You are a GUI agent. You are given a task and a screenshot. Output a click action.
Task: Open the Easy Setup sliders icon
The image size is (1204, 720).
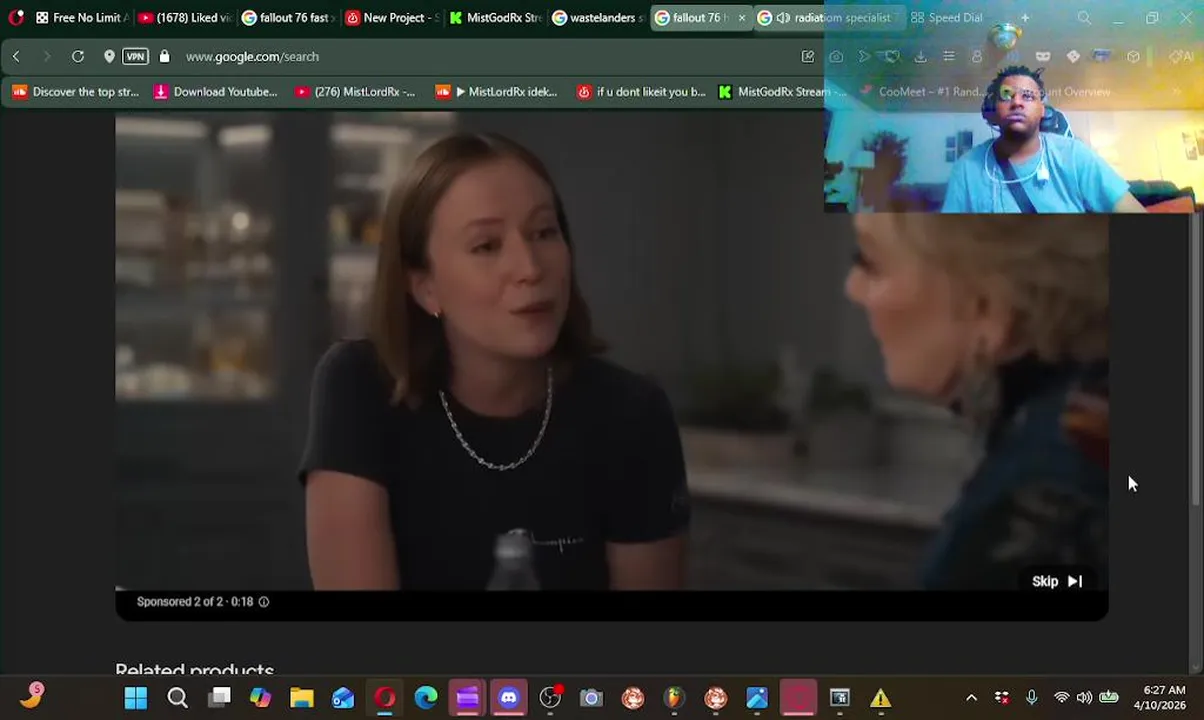tap(948, 57)
